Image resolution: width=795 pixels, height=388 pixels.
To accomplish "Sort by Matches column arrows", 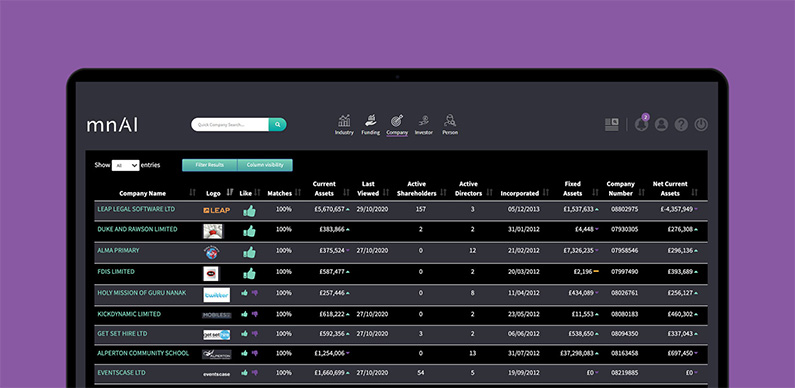I will click(298, 193).
